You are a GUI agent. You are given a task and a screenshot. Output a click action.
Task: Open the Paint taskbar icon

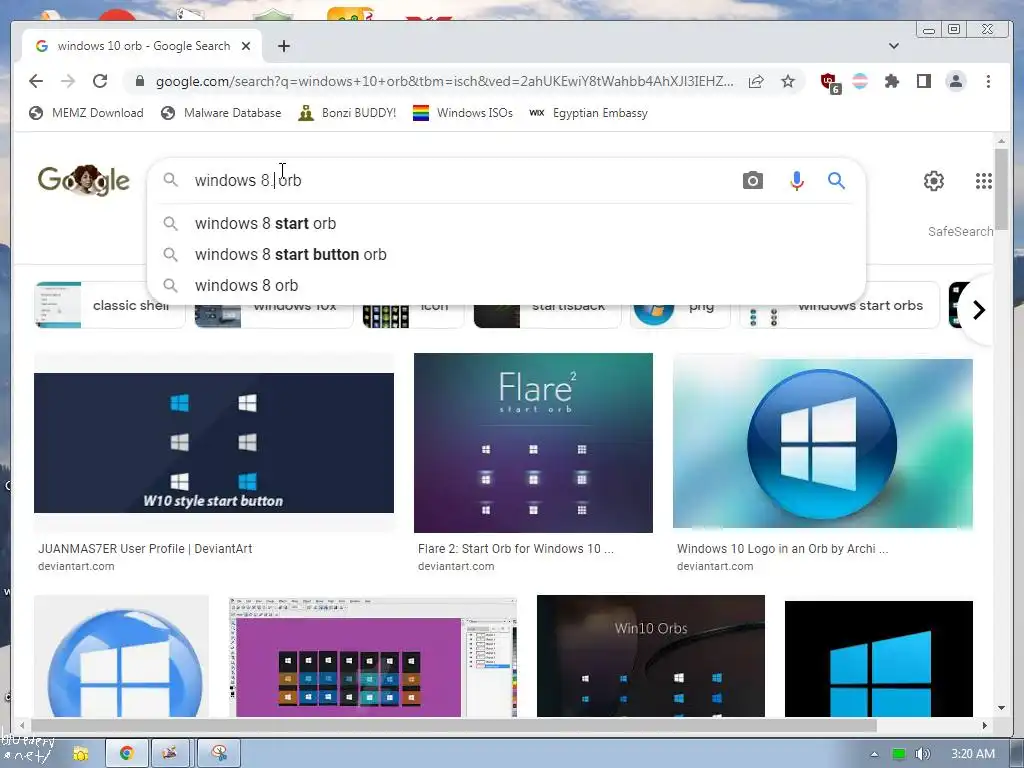pyautogui.click(x=170, y=754)
